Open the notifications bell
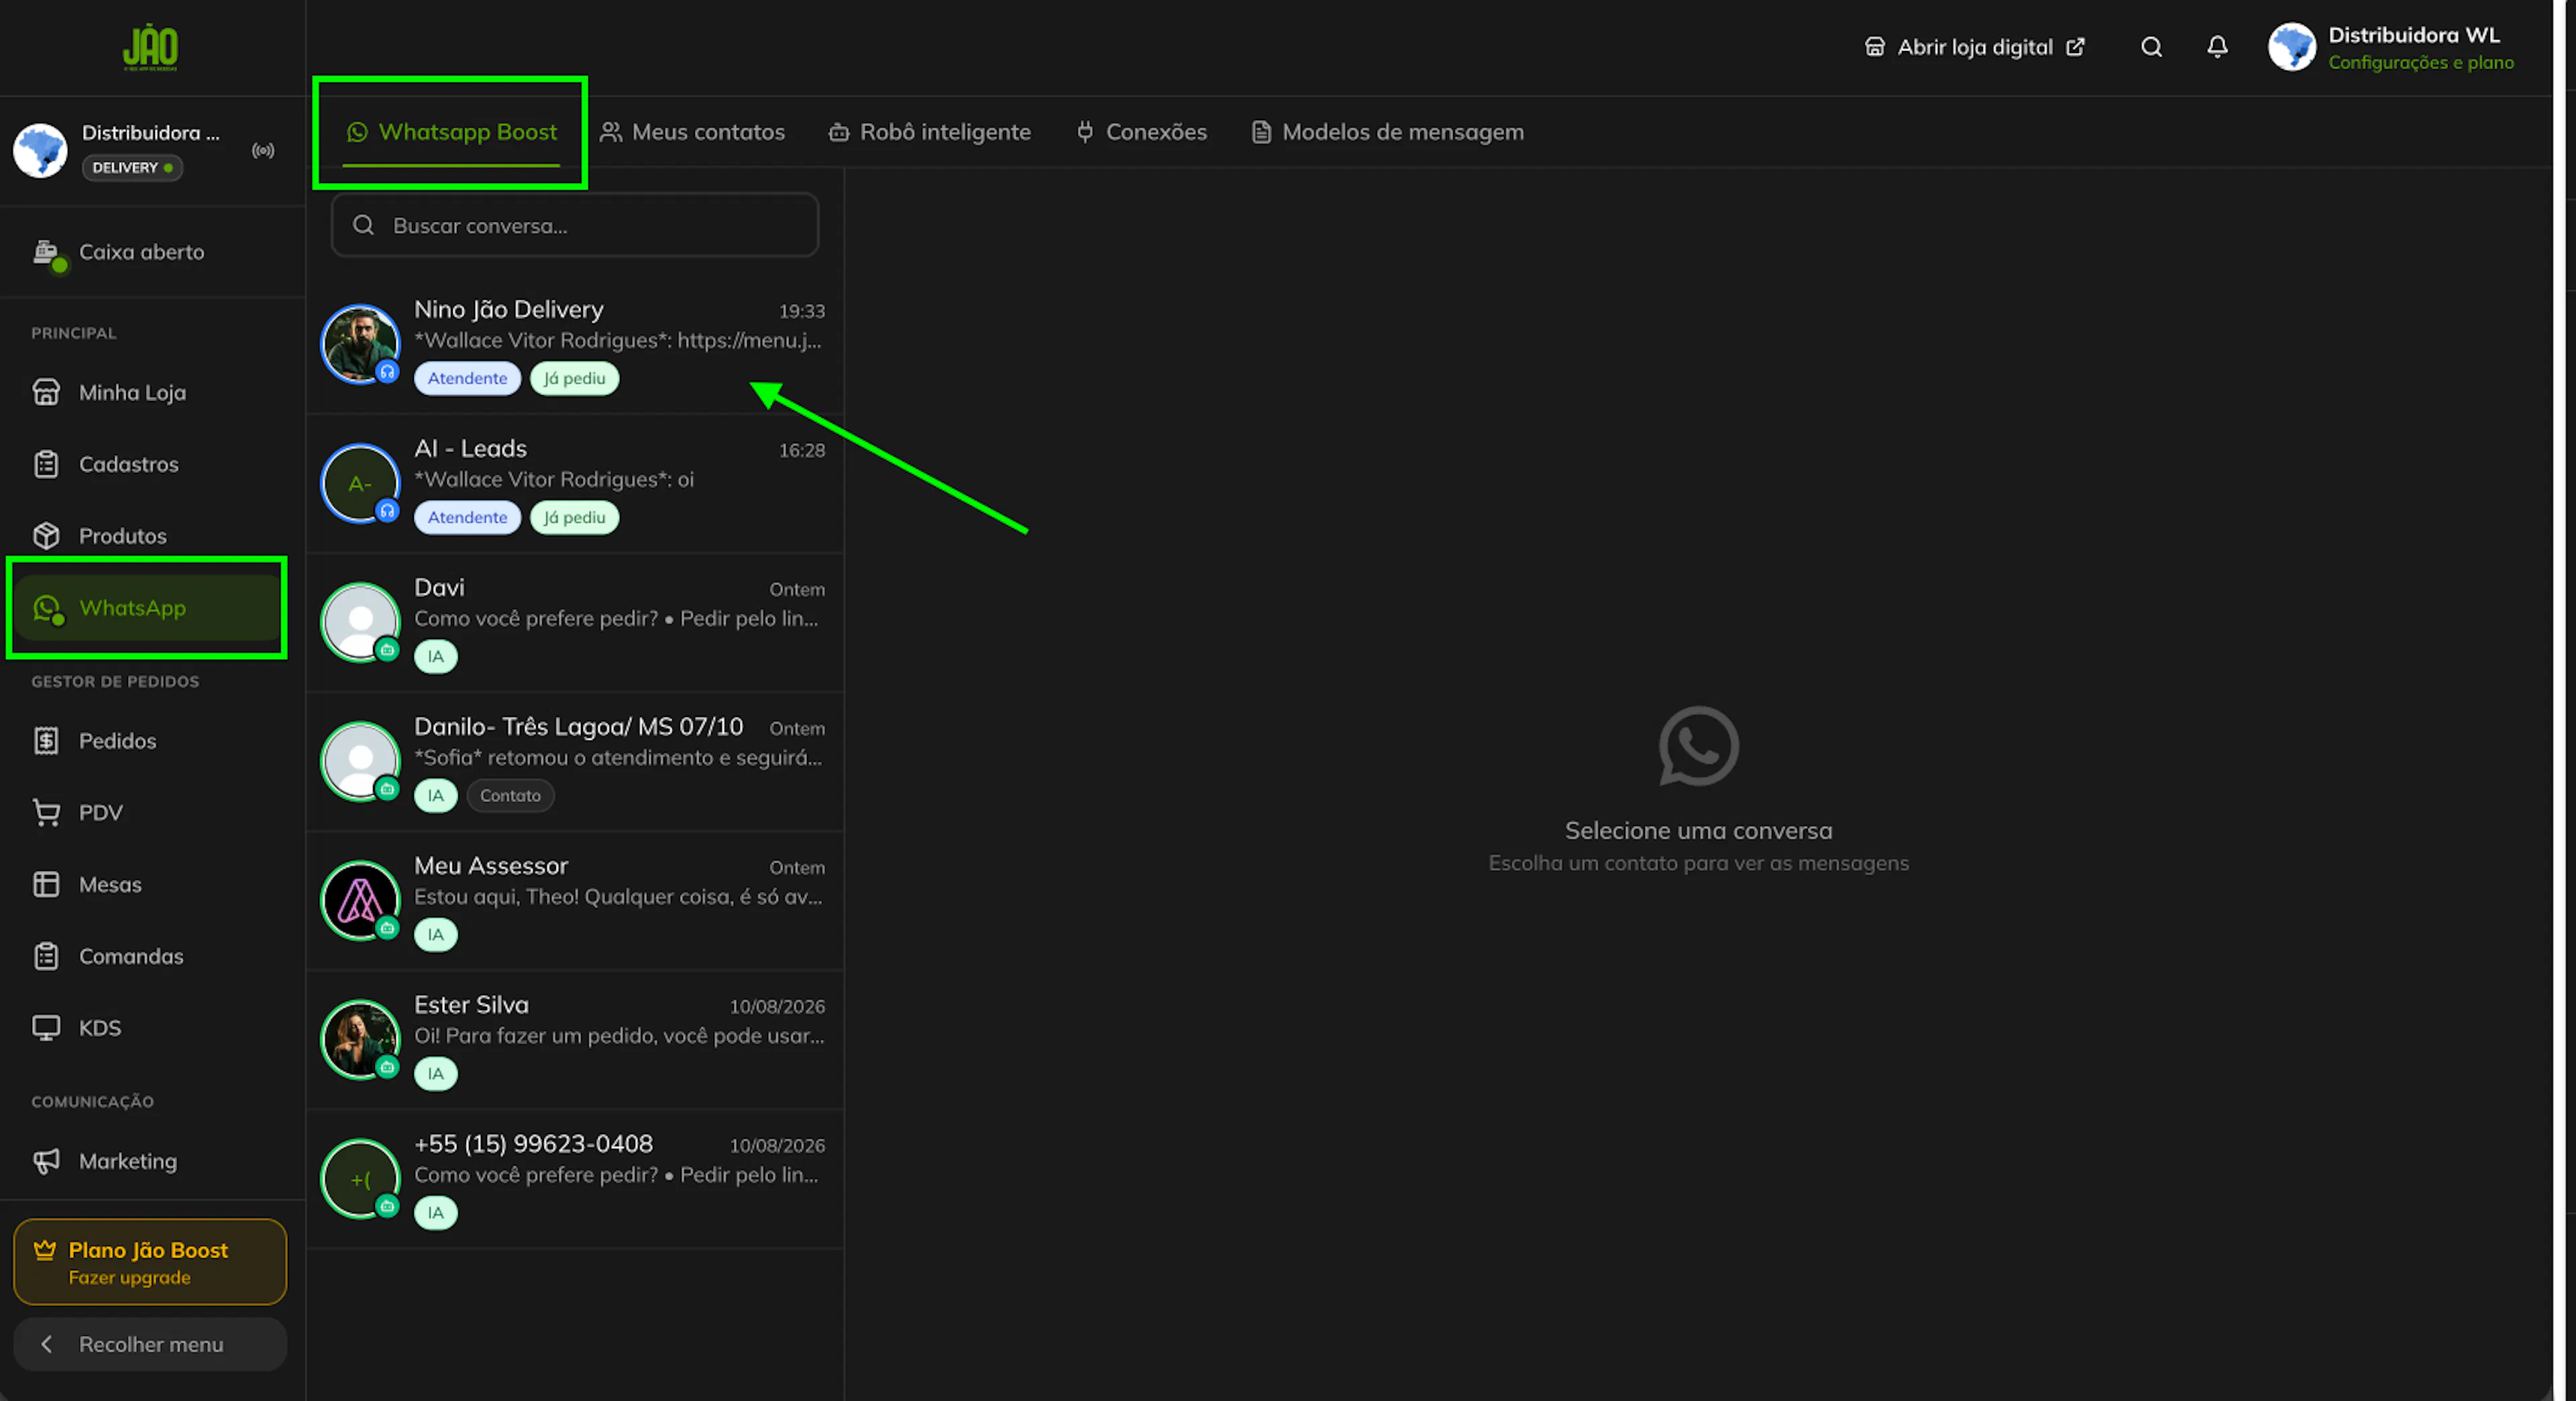2576x1401 pixels. (x=2217, y=47)
